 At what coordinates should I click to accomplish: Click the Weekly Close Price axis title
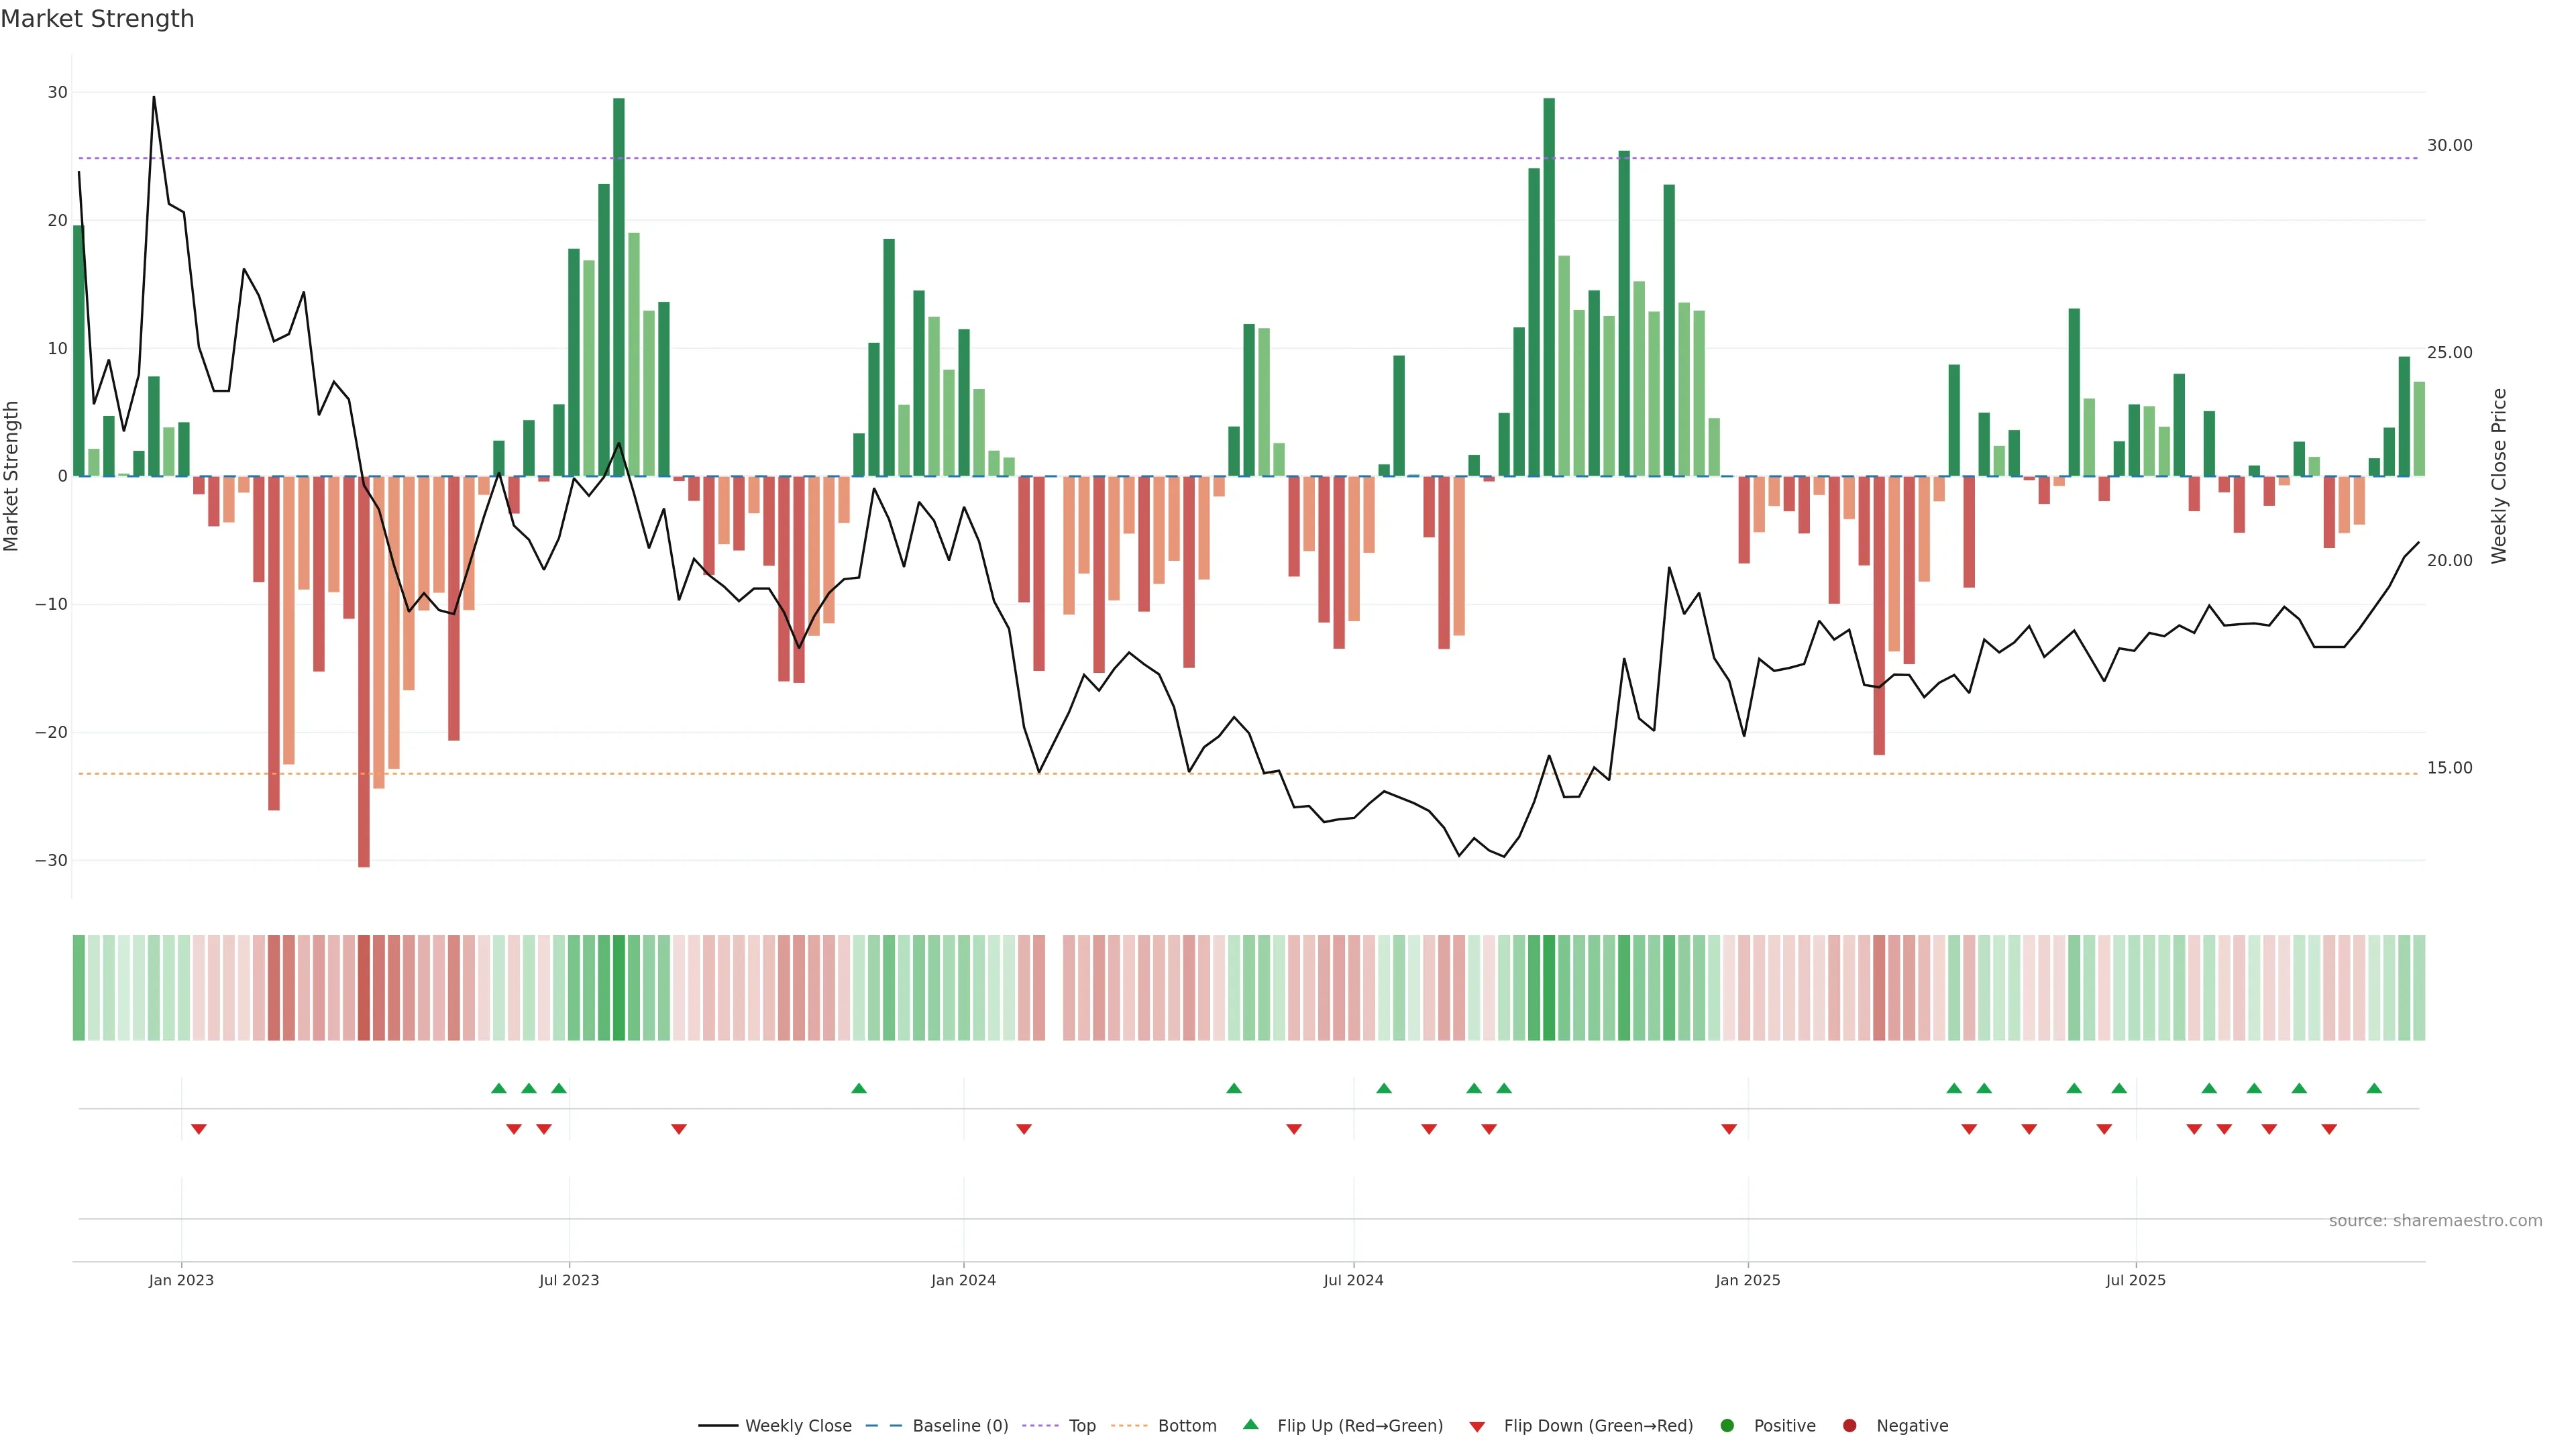coord(2499,476)
